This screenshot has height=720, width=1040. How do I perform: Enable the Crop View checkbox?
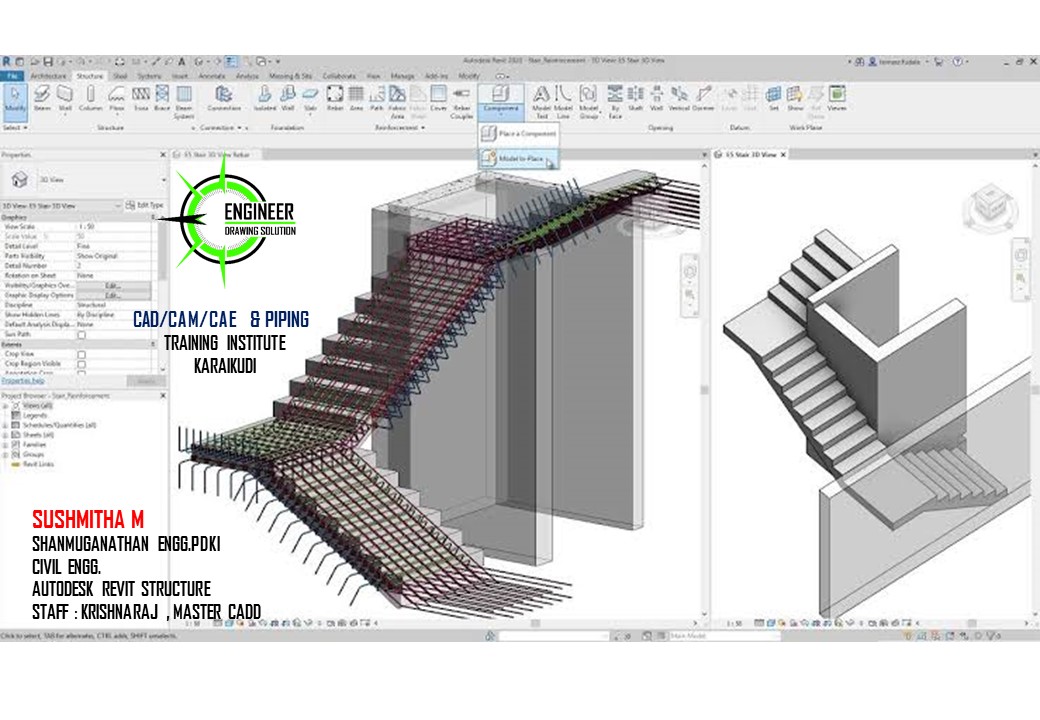tap(82, 354)
